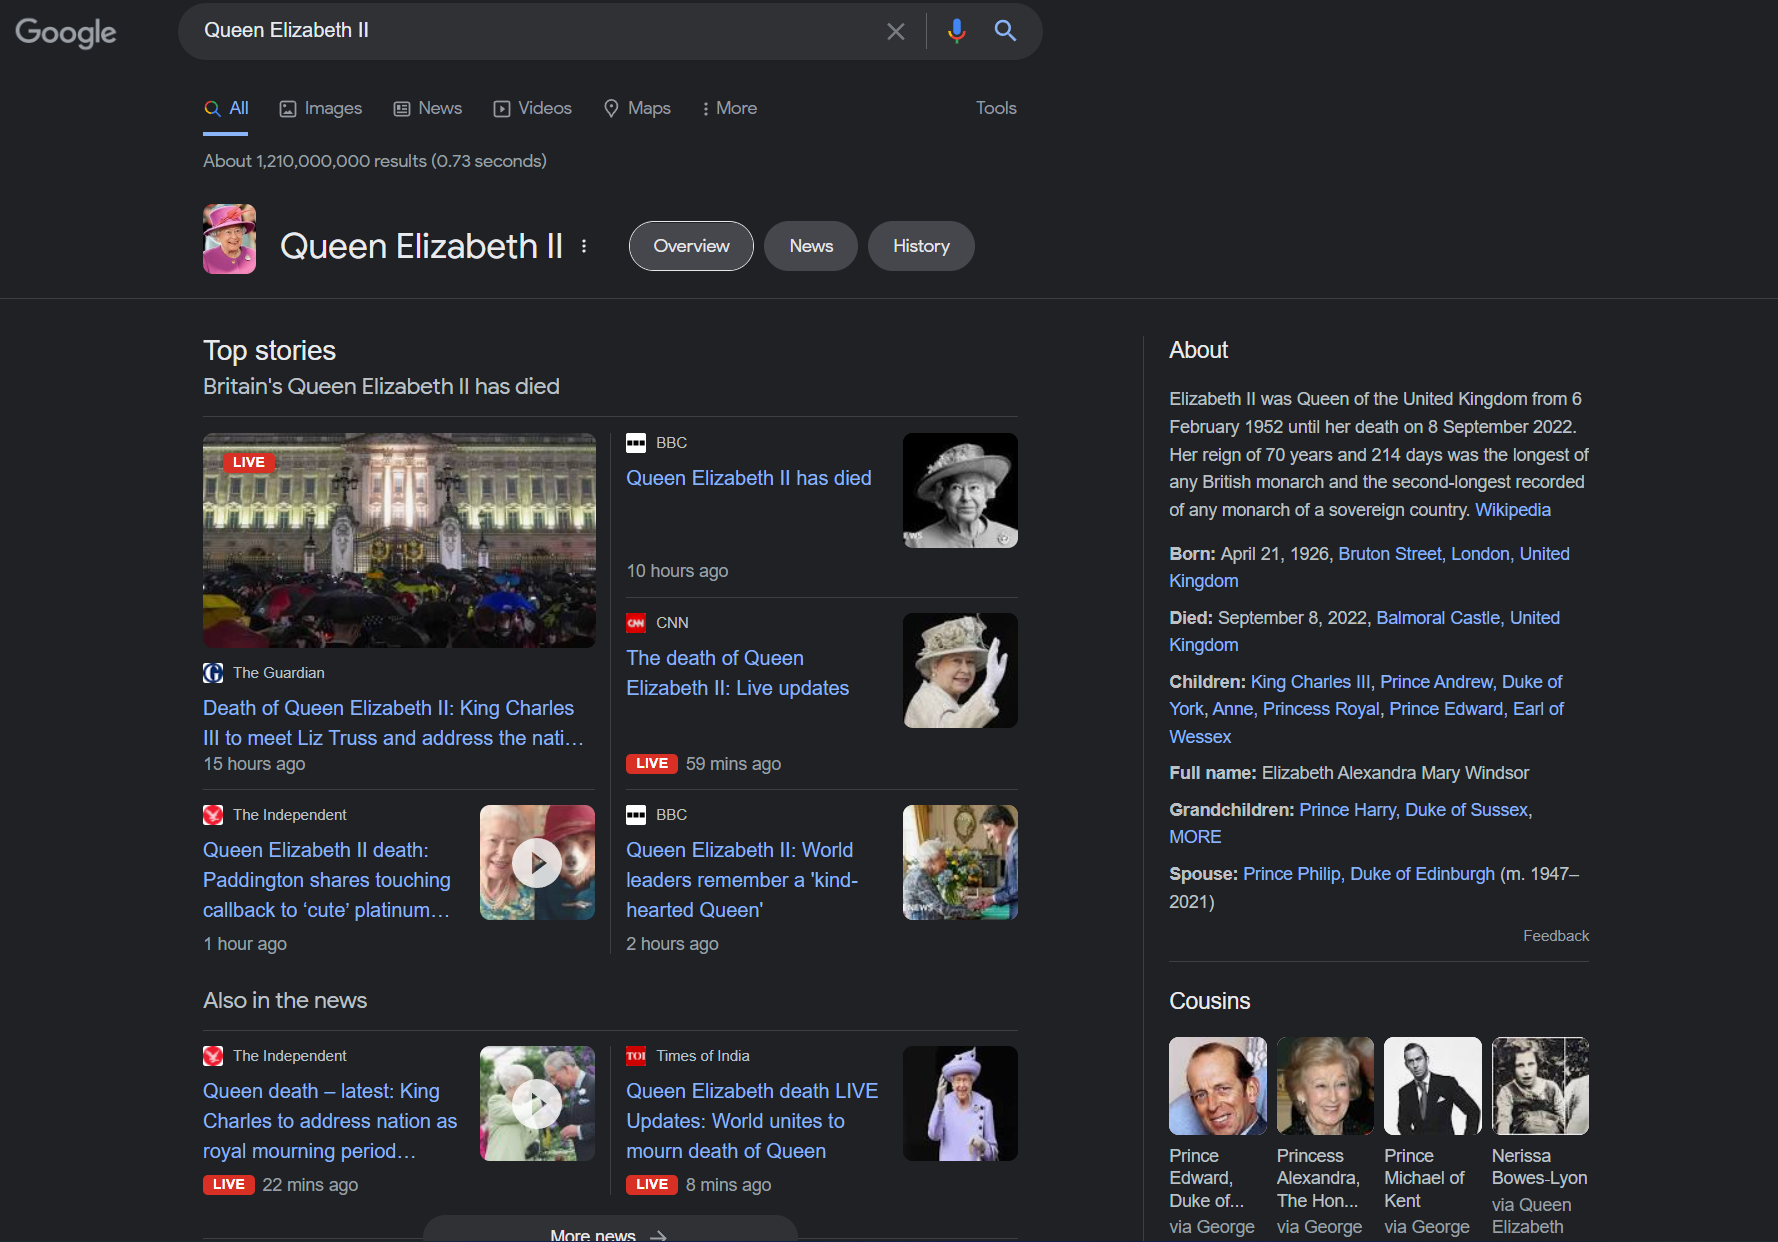Select the Overview chip

691,246
